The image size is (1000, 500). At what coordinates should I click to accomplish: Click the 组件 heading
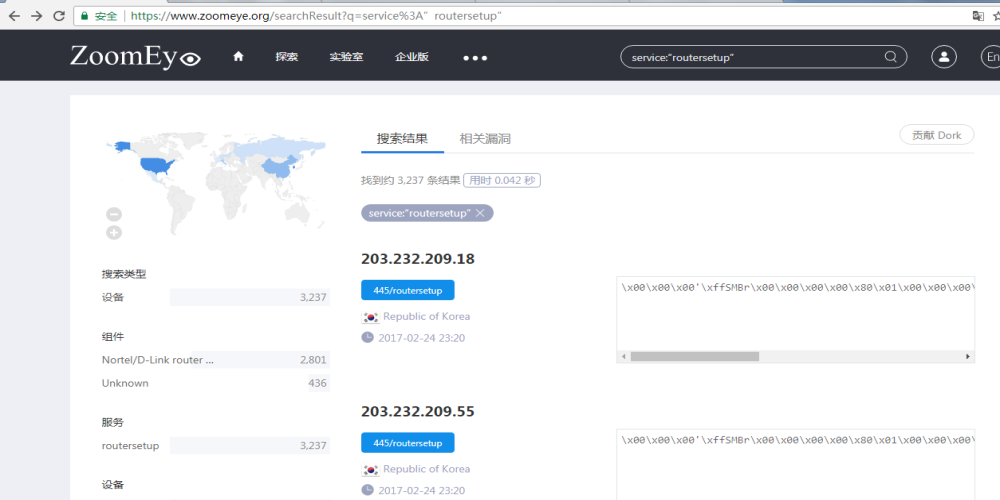pos(112,337)
